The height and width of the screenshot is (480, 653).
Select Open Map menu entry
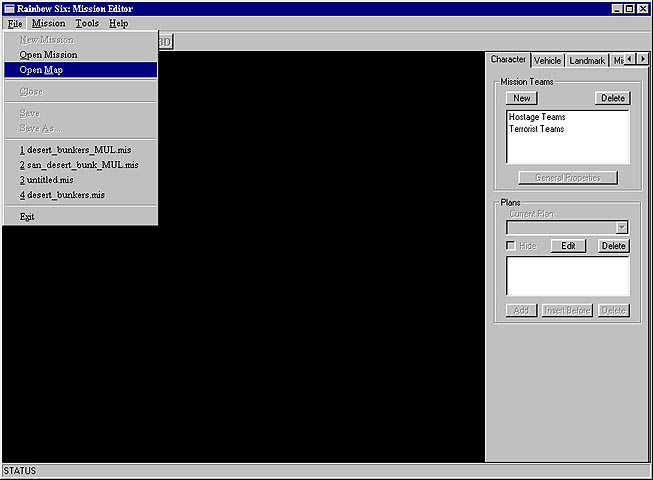[x=80, y=70]
